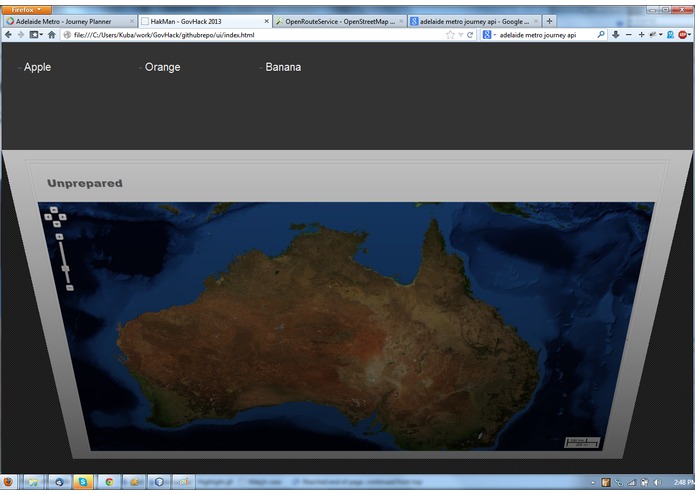Open a new browser tab
The image size is (695, 494).
click(x=549, y=21)
